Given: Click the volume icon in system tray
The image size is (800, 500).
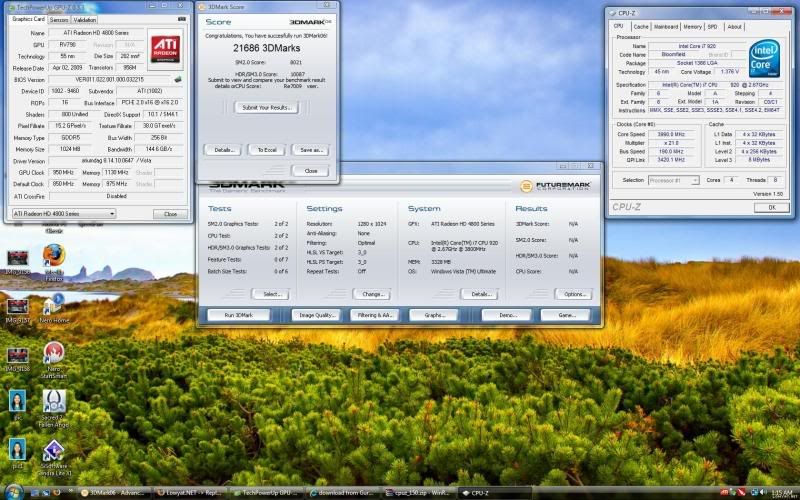Looking at the screenshot, I should (x=764, y=493).
